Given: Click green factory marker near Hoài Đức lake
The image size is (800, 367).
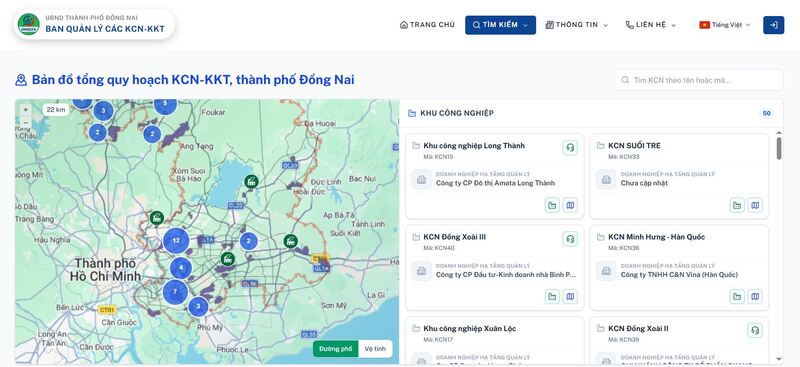Looking at the screenshot, I should (x=251, y=181).
